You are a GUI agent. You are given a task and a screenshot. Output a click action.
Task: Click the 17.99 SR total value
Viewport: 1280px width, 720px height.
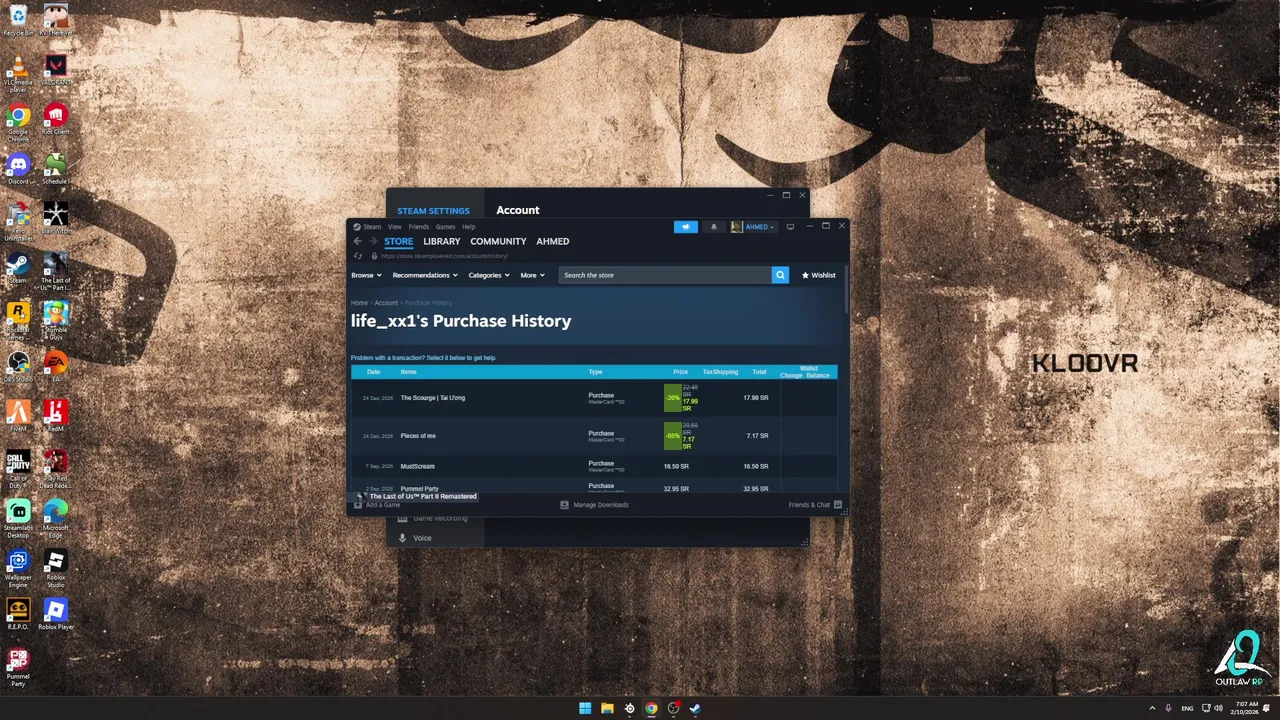756,398
